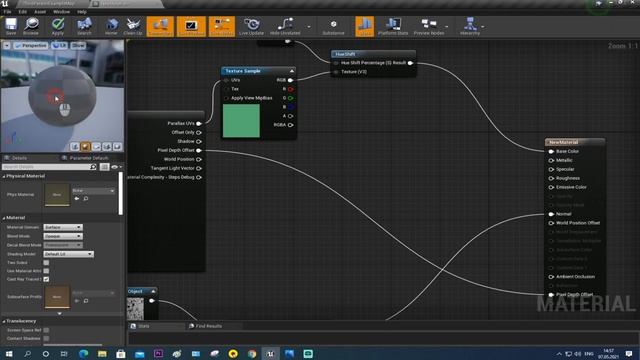Click Hide Unrelated toolbar icon

point(285,27)
